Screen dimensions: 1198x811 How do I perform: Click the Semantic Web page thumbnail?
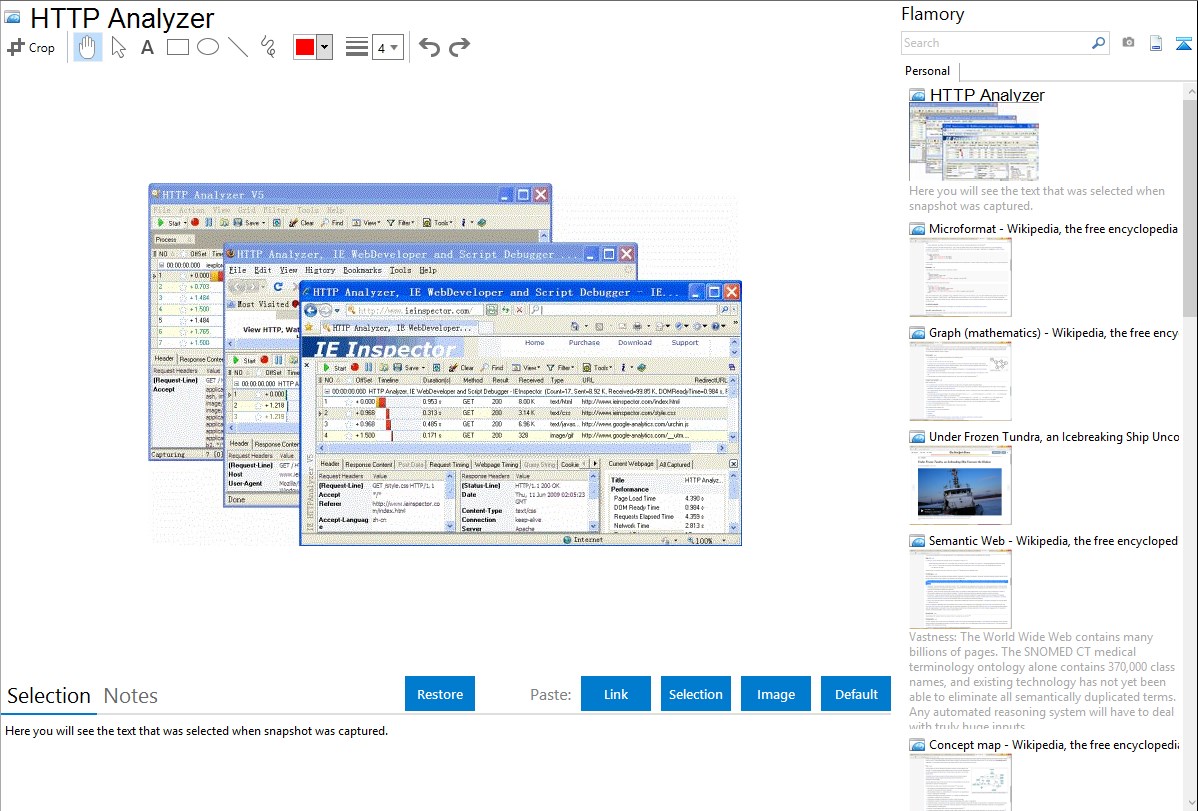coord(960,589)
